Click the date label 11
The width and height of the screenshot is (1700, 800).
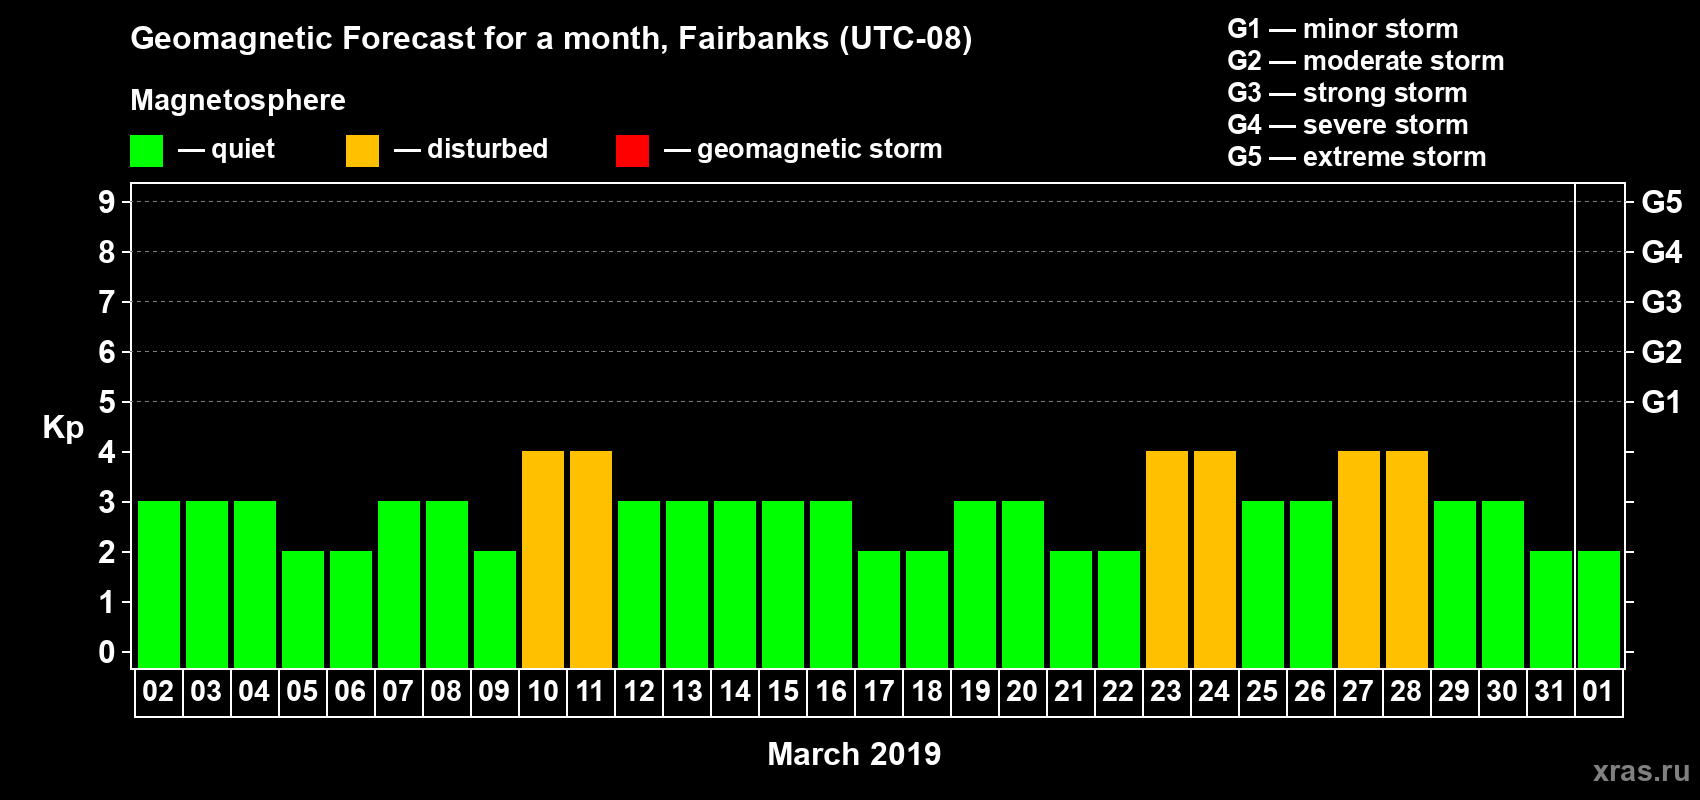tap(590, 691)
